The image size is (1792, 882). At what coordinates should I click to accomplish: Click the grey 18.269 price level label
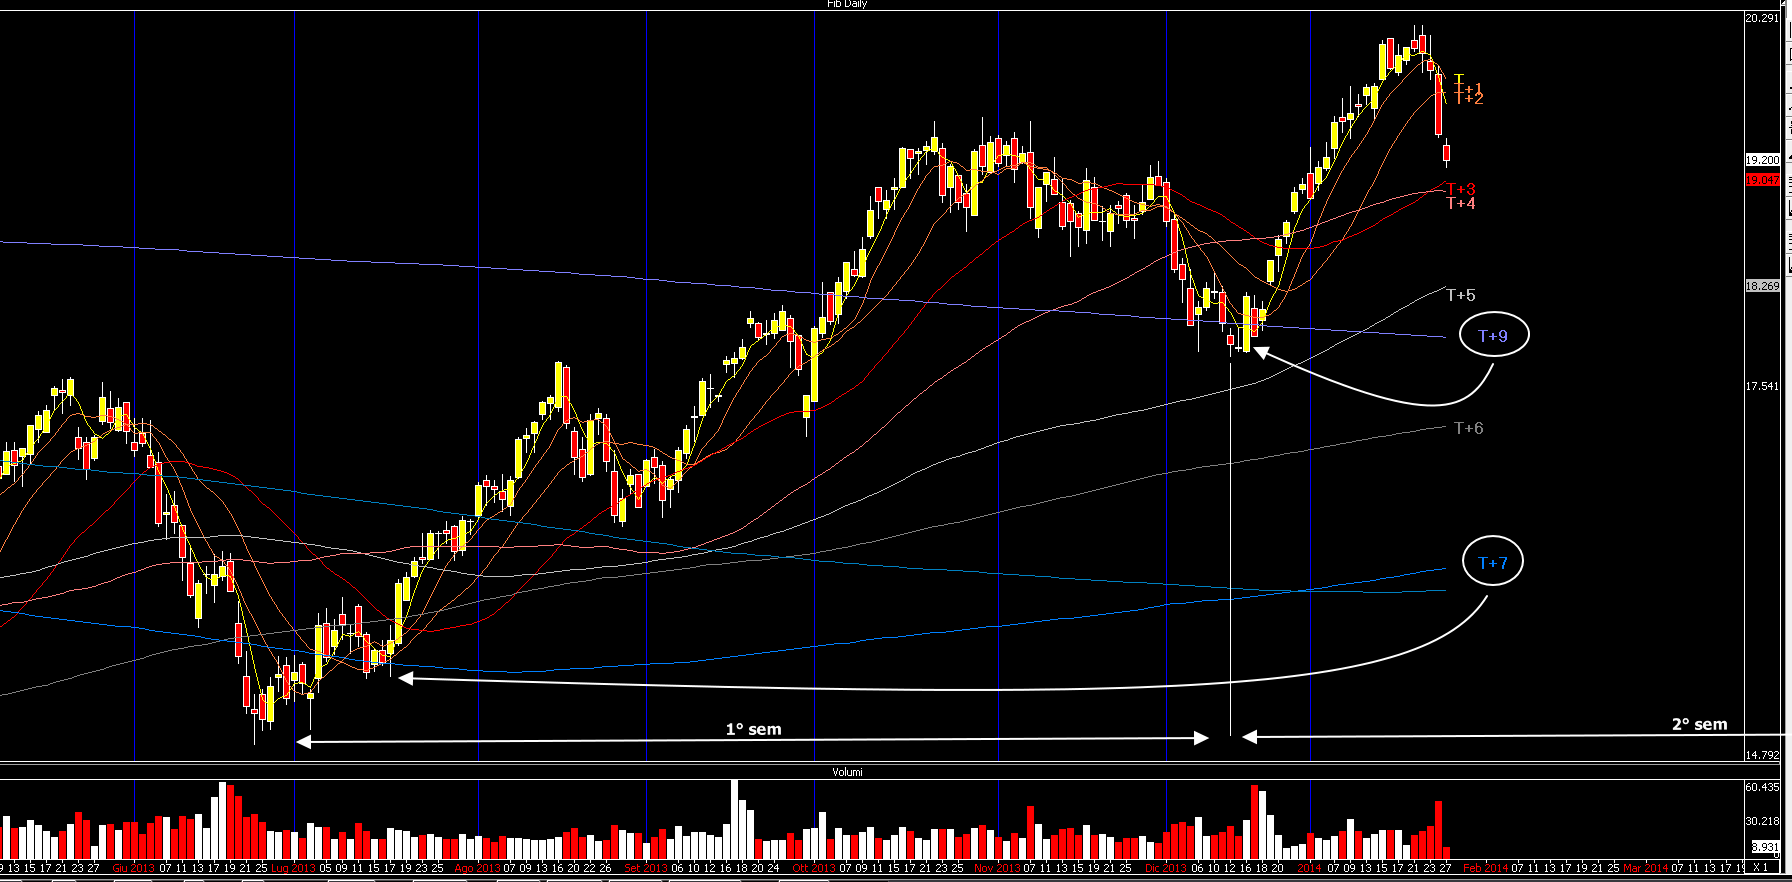click(x=1763, y=286)
